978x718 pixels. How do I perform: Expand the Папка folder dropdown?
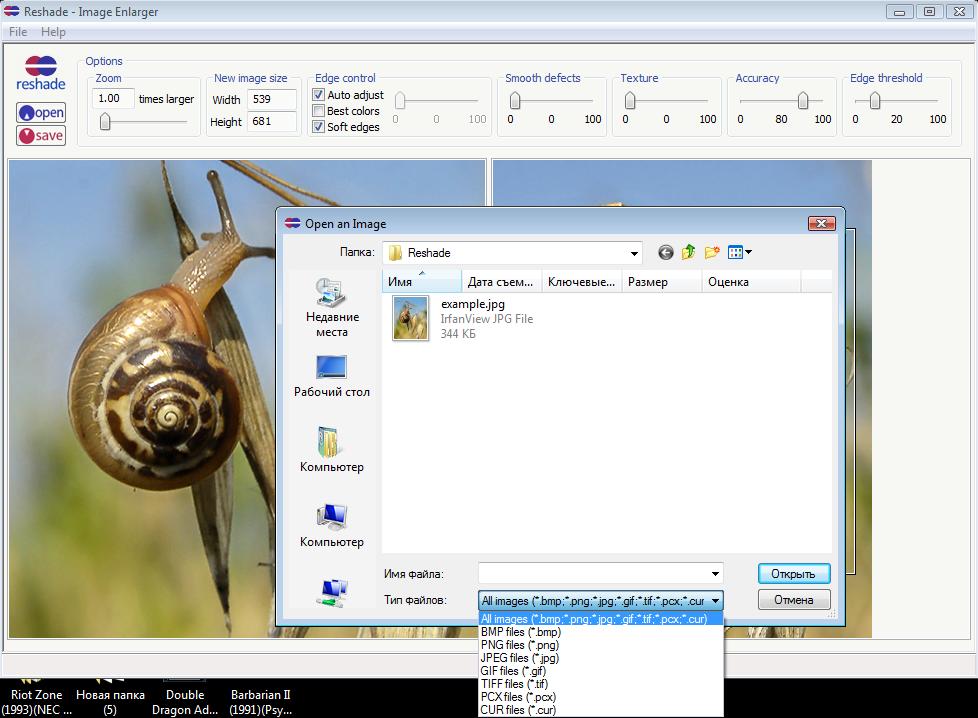tap(634, 253)
